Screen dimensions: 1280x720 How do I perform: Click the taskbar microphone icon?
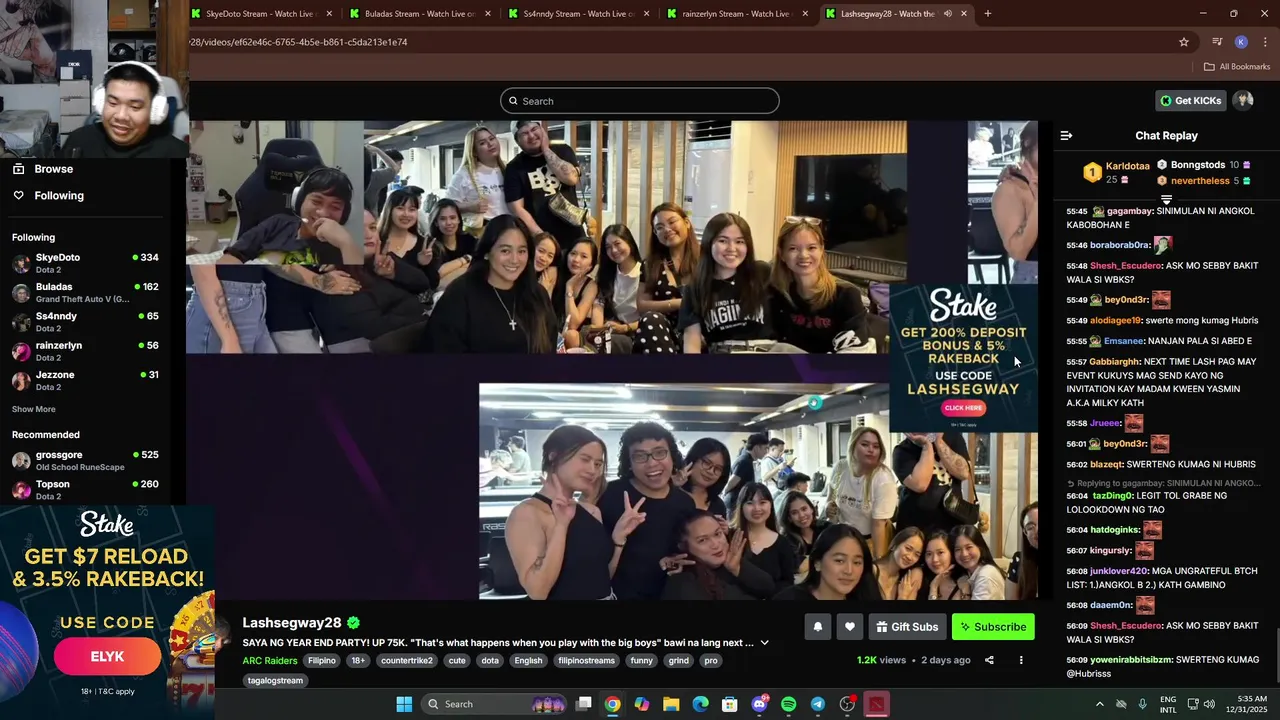pos(1142,704)
